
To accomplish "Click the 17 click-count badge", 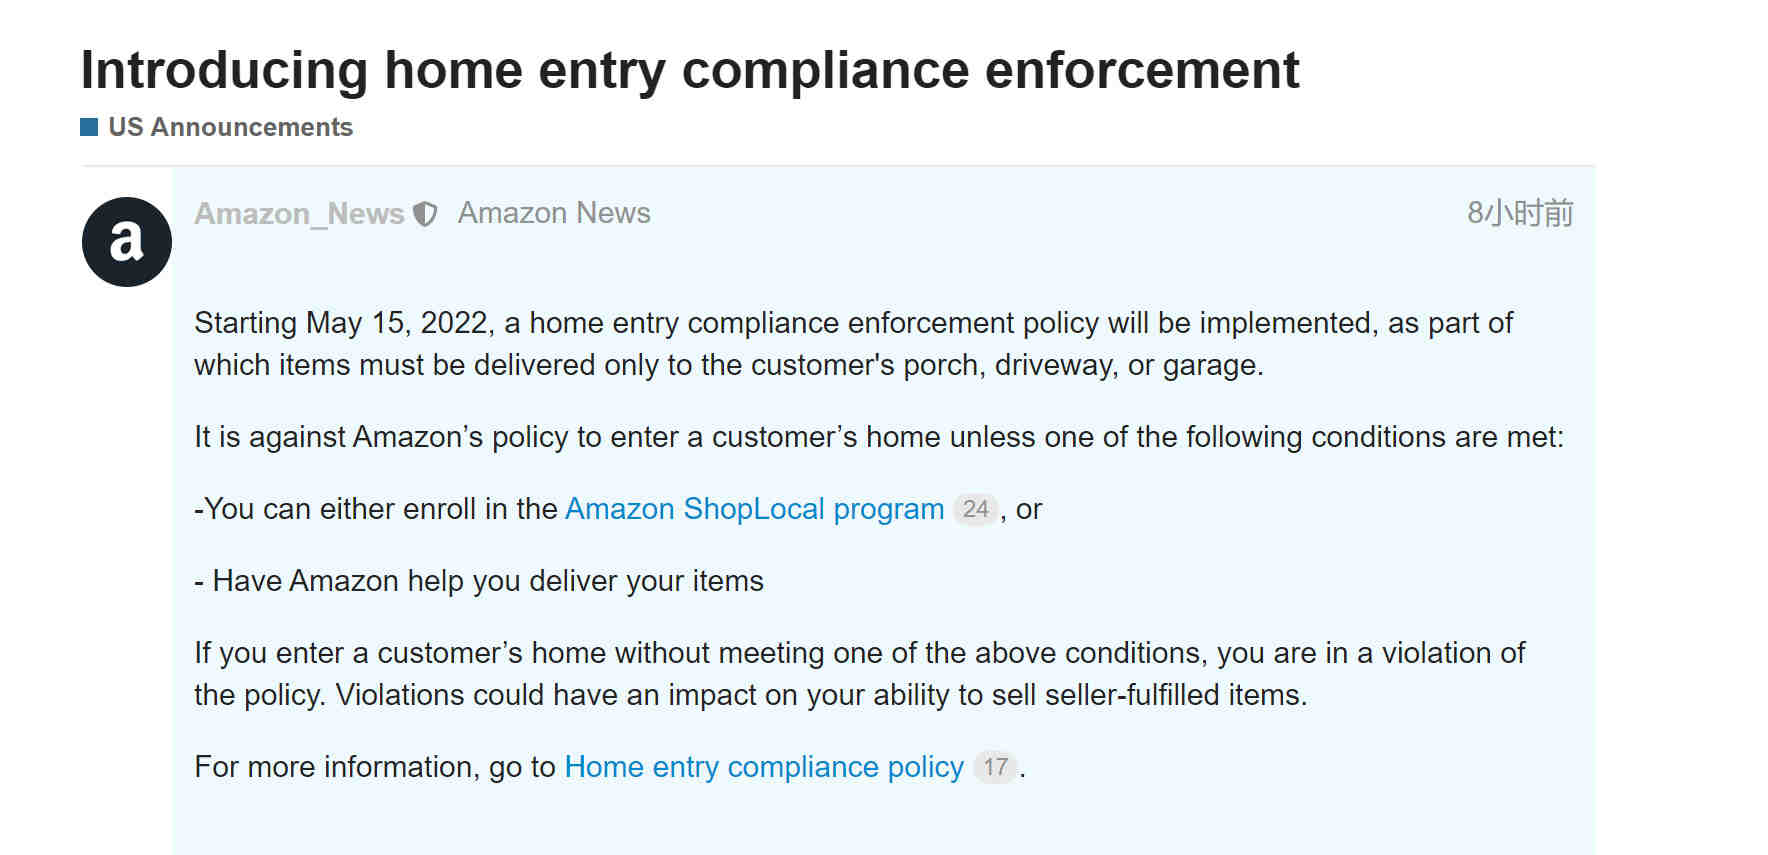I will [x=995, y=767].
